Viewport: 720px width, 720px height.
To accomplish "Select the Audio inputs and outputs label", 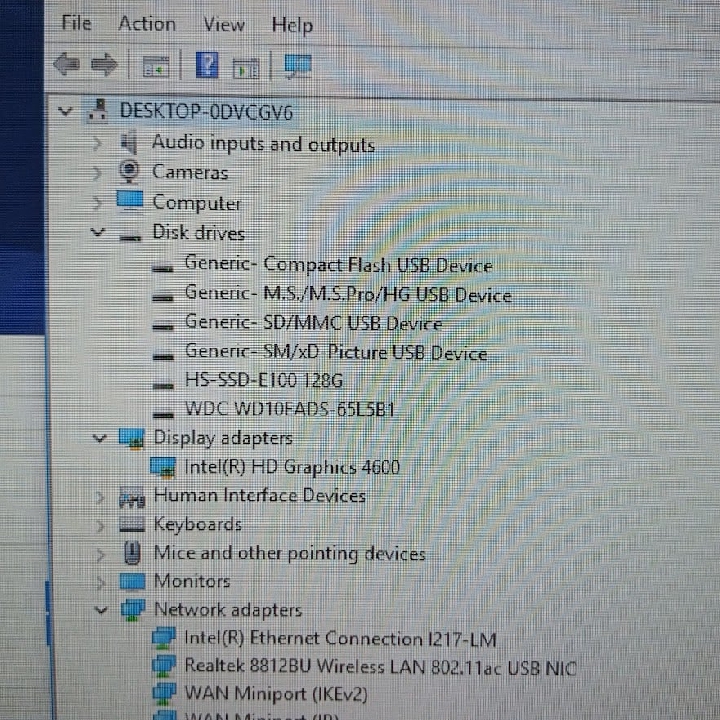I will (264, 144).
